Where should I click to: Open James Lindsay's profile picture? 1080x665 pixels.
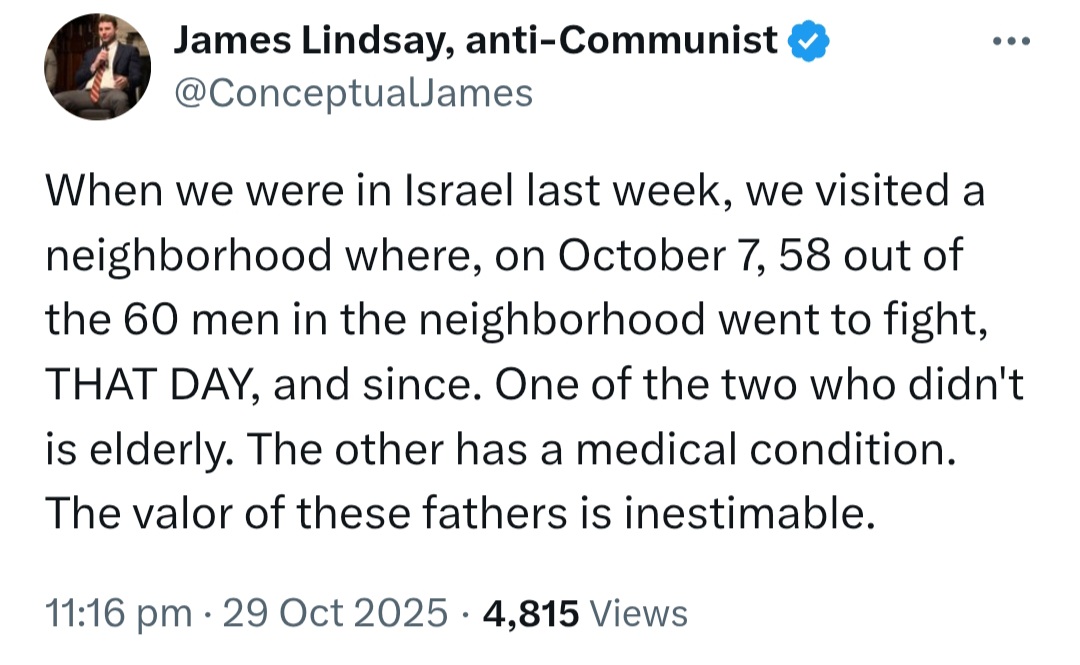coord(98,67)
